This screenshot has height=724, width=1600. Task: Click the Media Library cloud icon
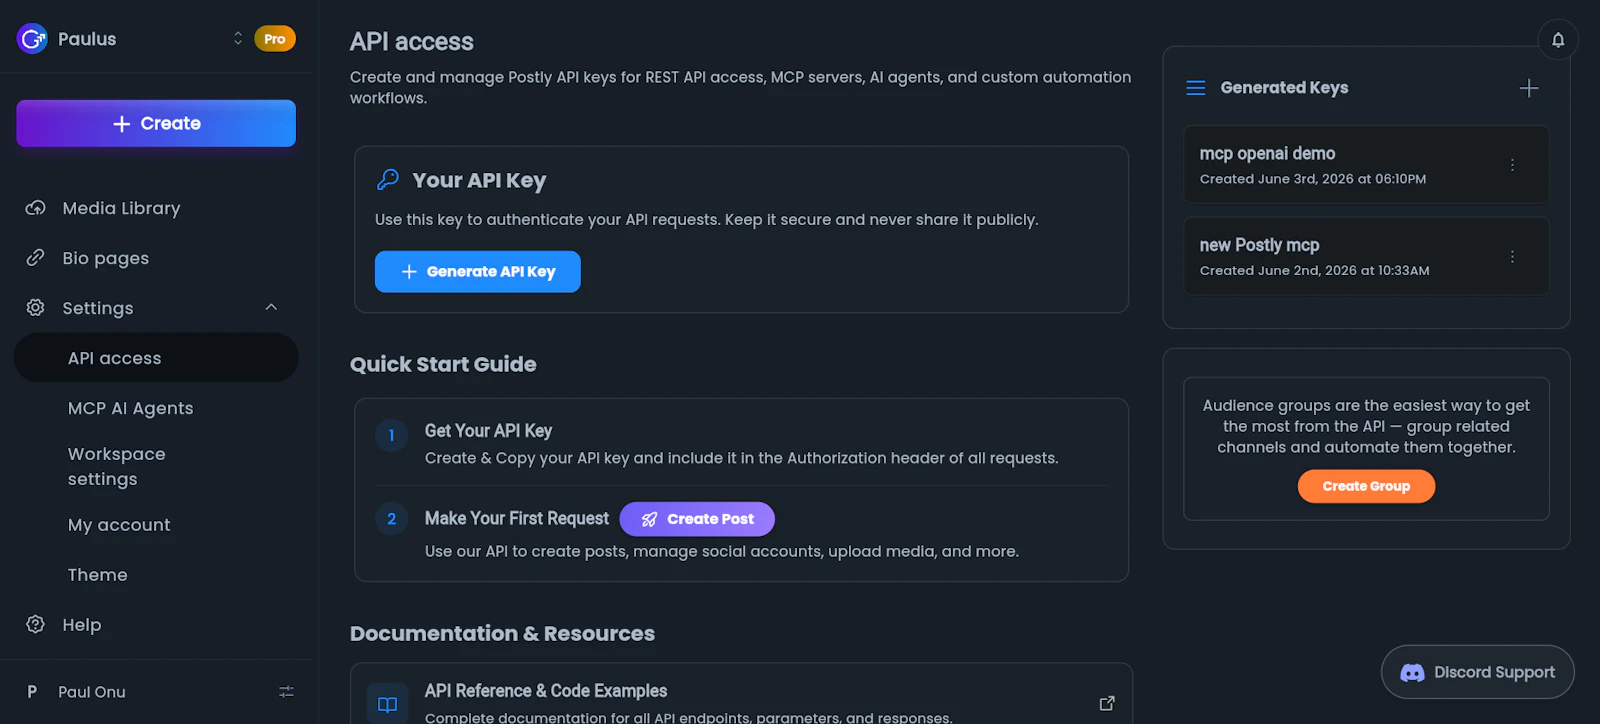[36, 208]
